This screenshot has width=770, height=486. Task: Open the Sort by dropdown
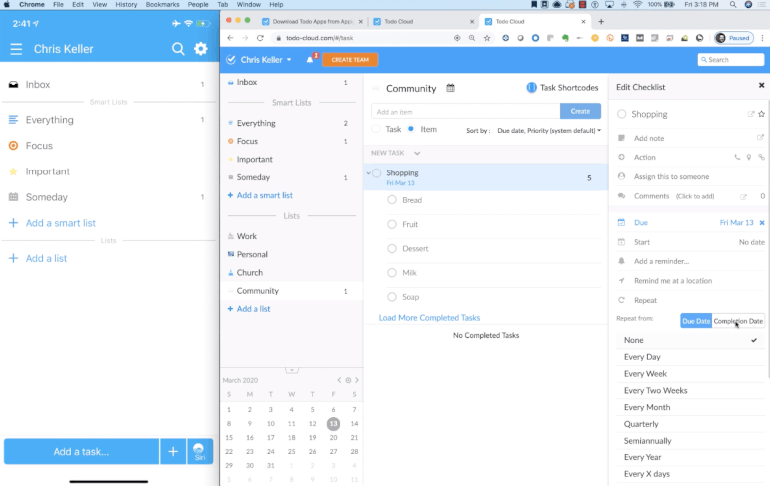click(549, 131)
